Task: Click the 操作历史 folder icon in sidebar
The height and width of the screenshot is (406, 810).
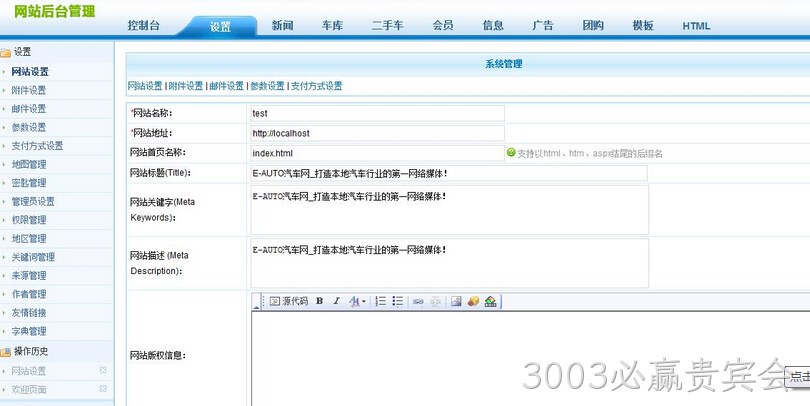Action: pos(6,352)
